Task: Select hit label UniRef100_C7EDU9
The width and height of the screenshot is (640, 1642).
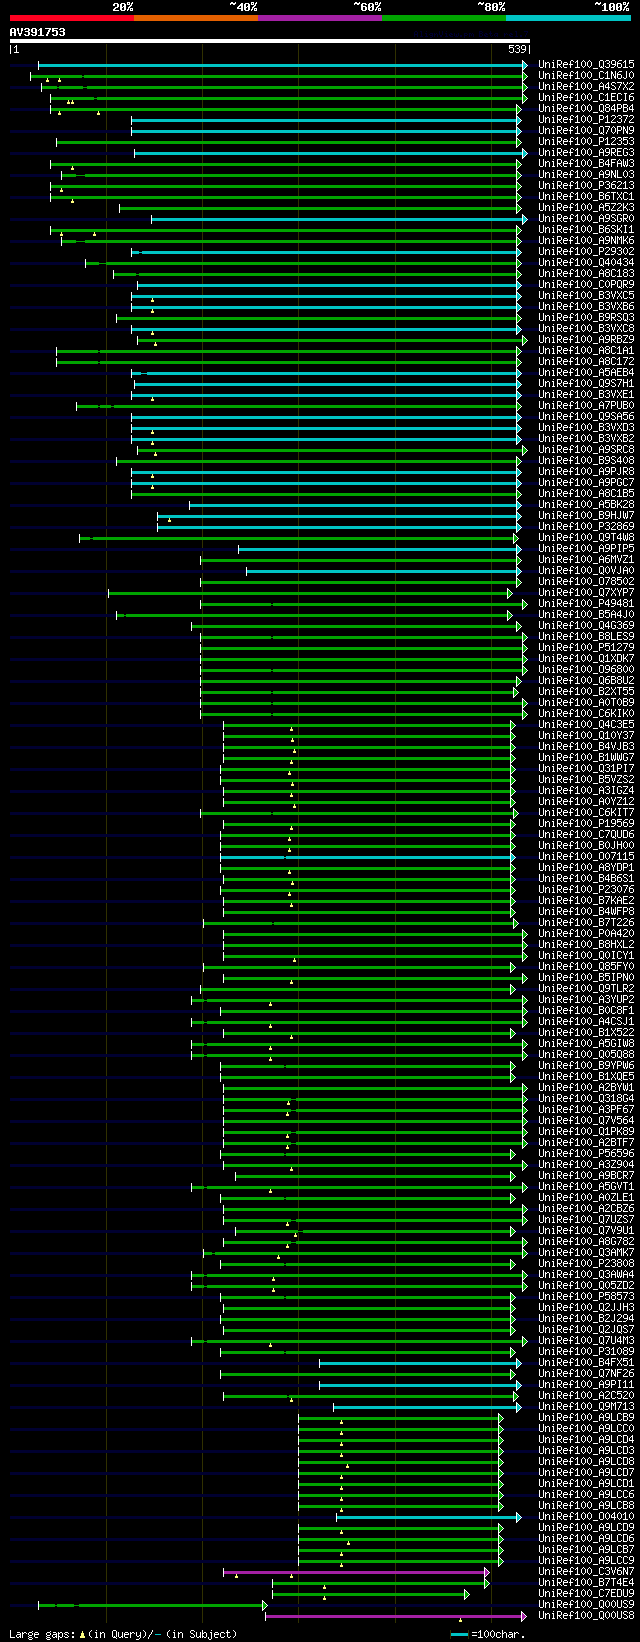Action: 586,1593
